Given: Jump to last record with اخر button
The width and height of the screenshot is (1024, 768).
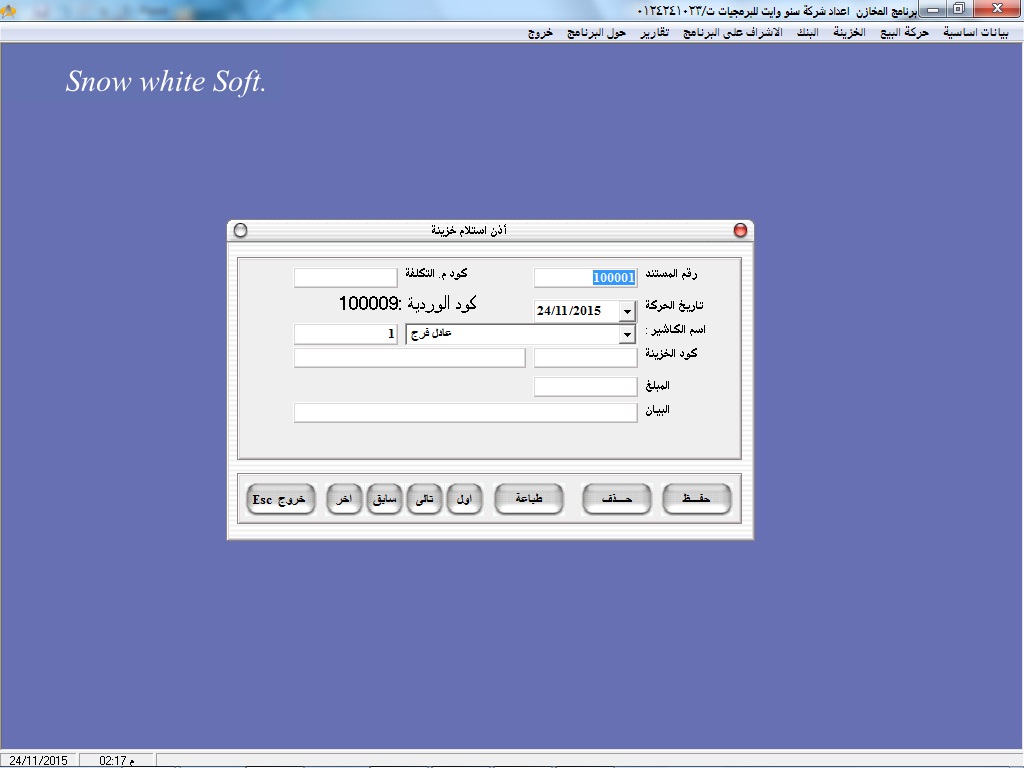Looking at the screenshot, I should pos(344,499).
